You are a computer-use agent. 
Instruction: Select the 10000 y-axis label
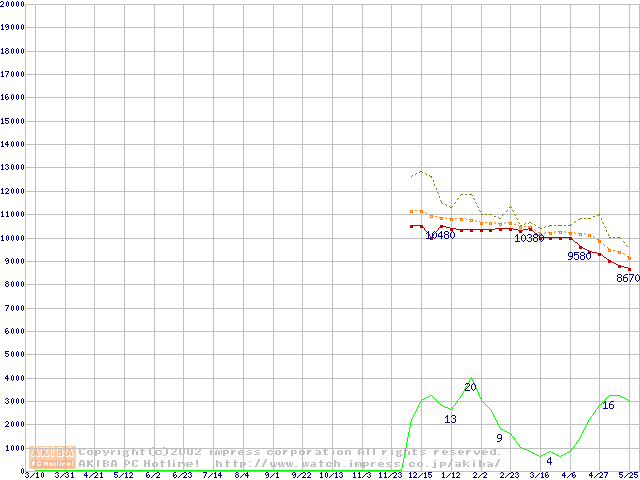click(13, 238)
